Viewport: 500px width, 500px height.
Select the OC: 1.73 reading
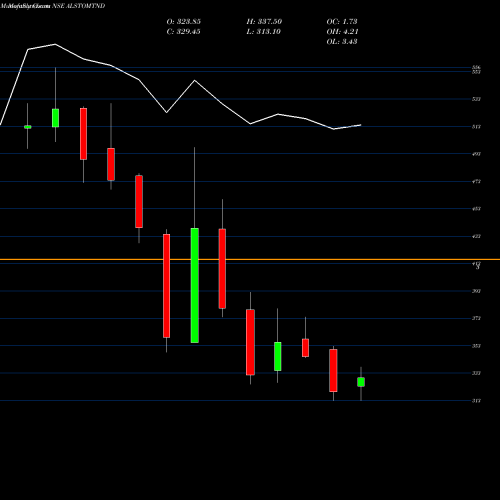click(342, 22)
